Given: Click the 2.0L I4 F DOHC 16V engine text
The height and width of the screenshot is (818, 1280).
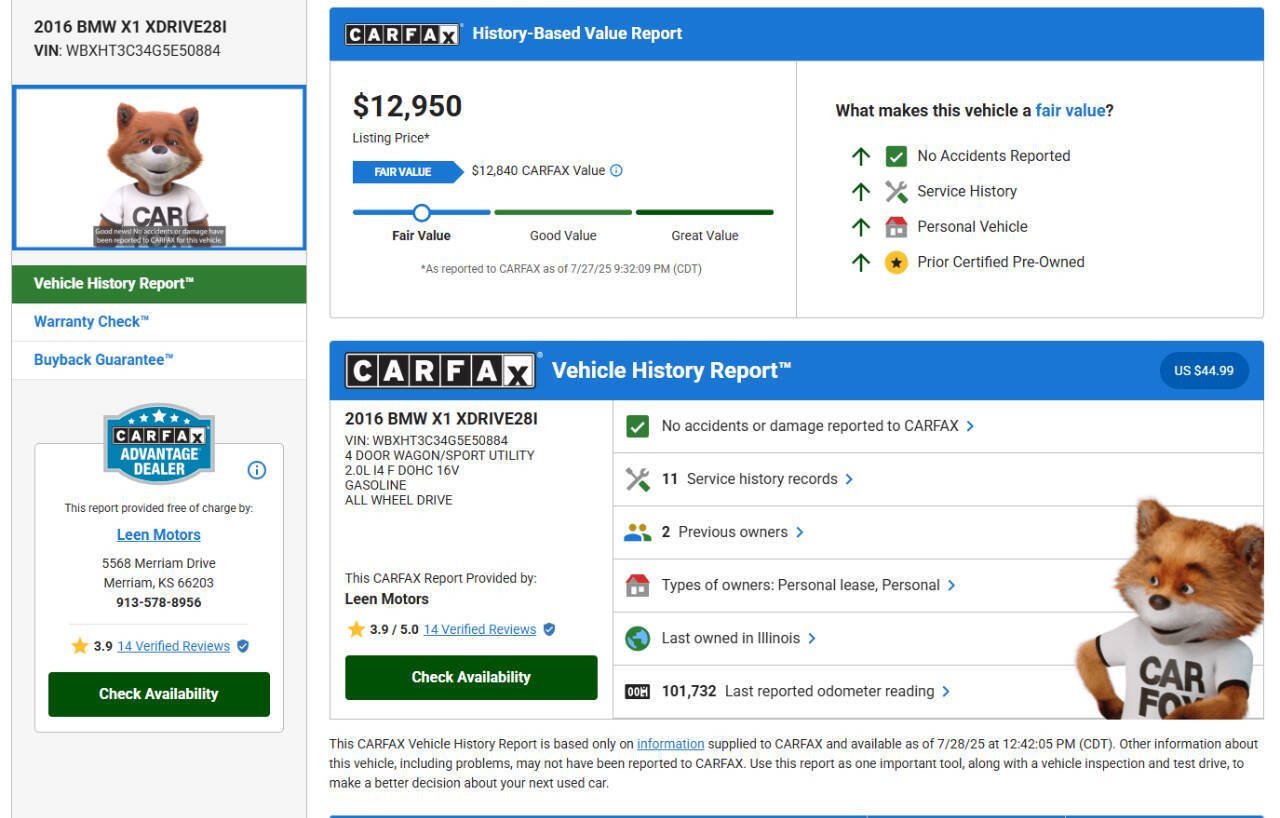Looking at the screenshot, I should (402, 470).
